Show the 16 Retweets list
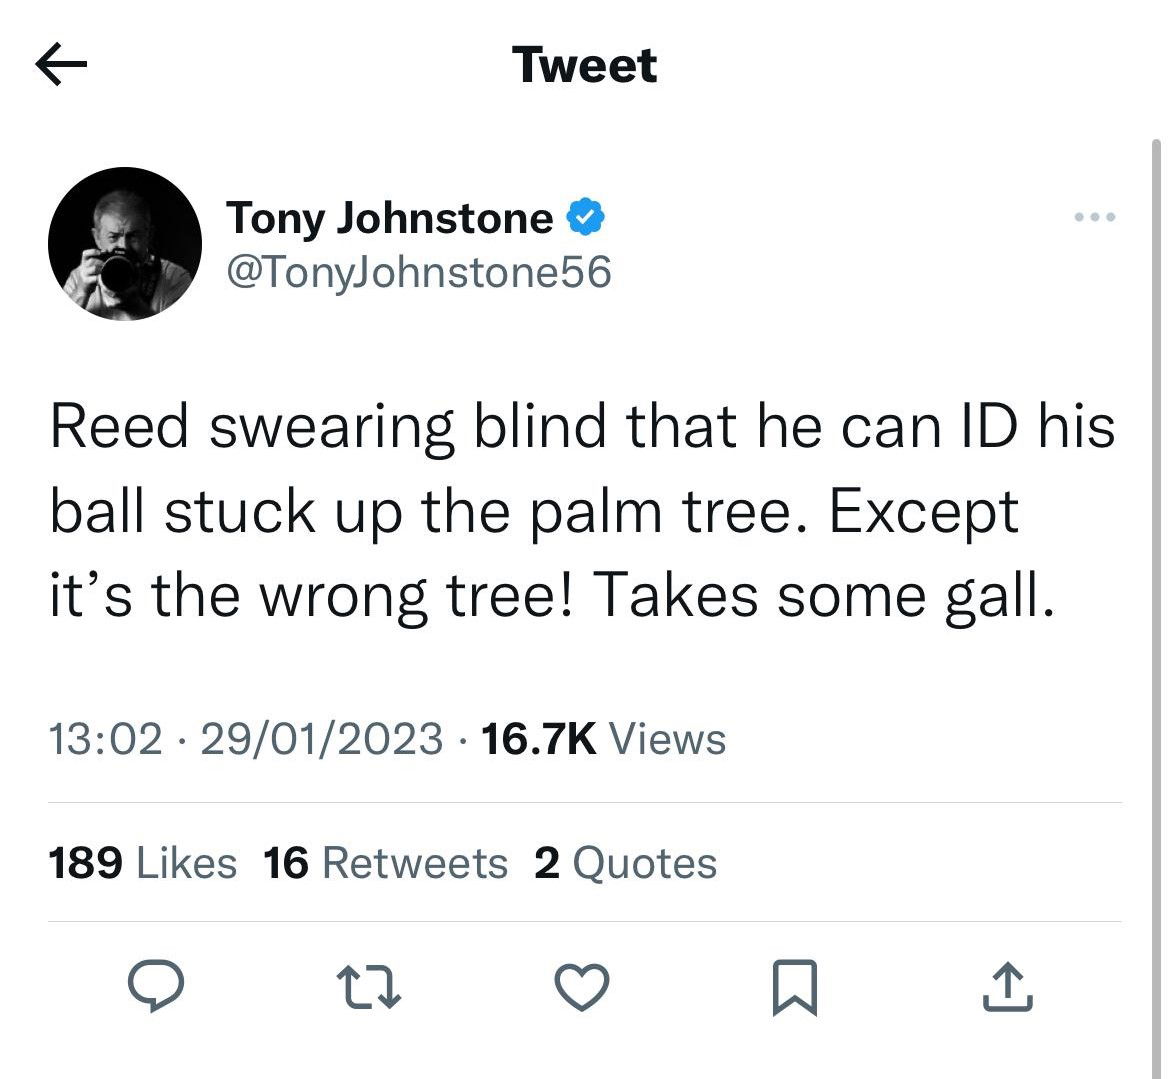The height and width of the screenshot is (1079, 1170). tap(386, 863)
